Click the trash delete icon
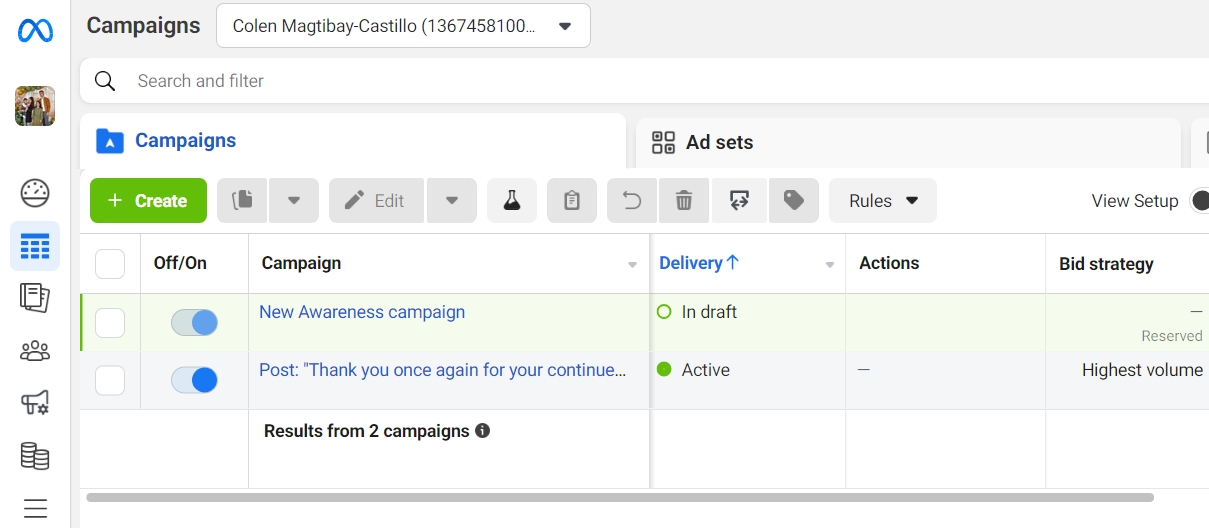 point(684,201)
